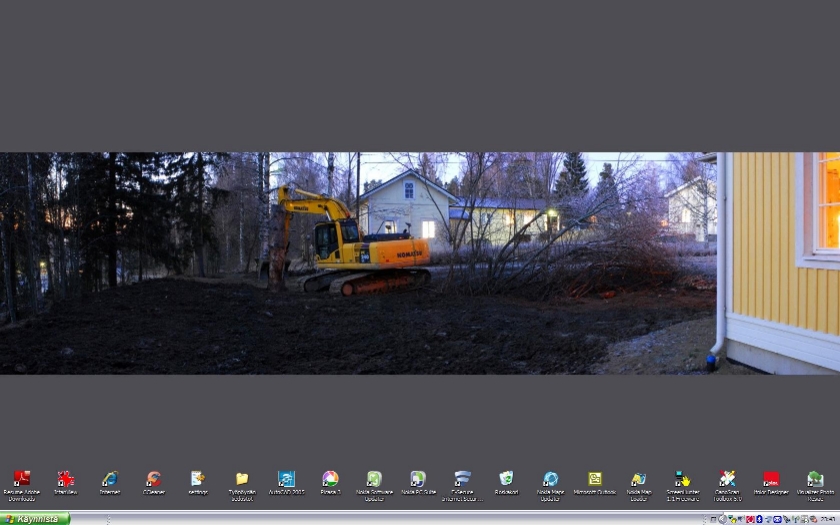
Task: Select the Microsoft Outlook desktop icon
Action: tap(595, 479)
